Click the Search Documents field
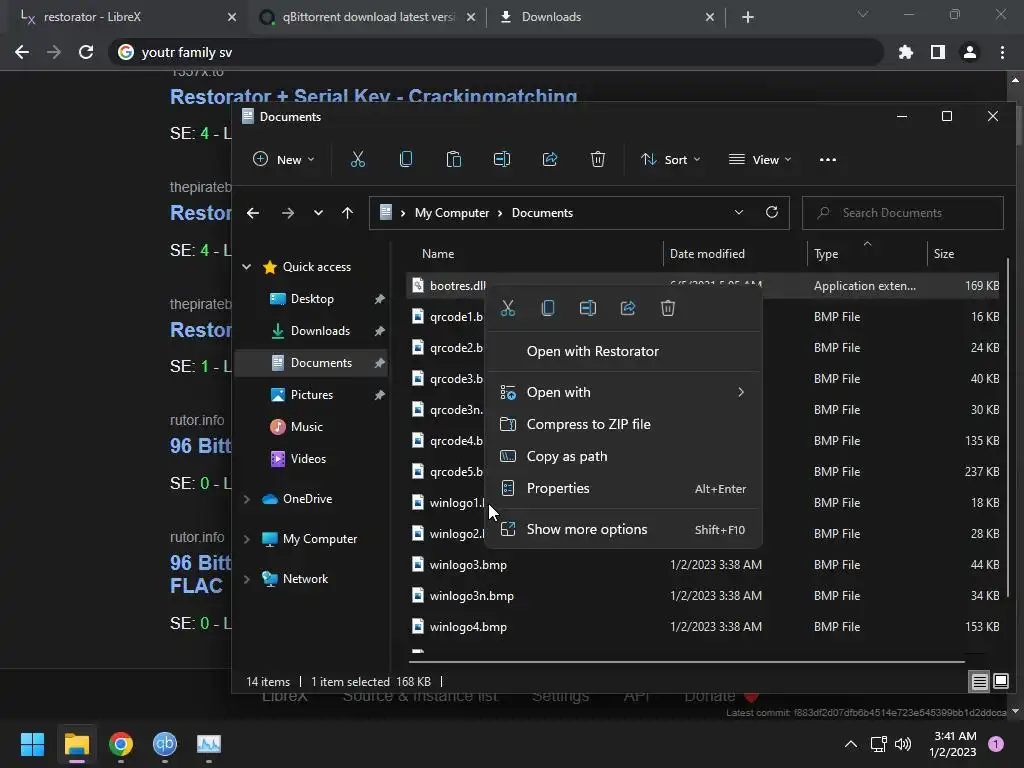The image size is (1024, 768). pyautogui.click(x=903, y=213)
